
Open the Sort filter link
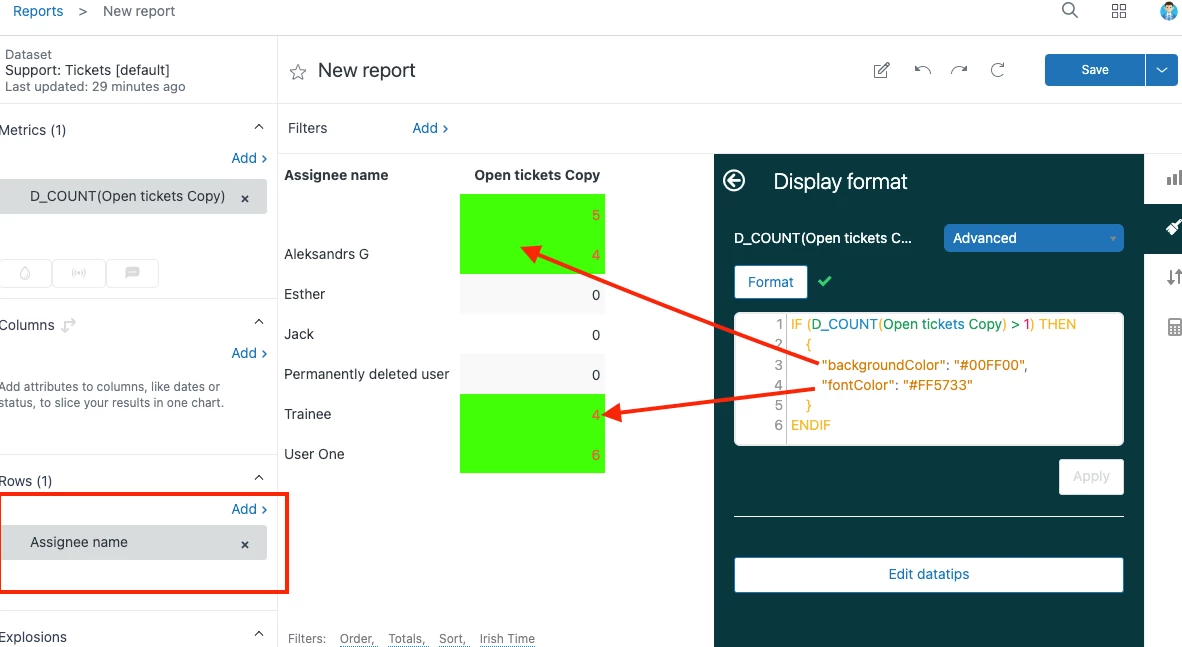(452, 639)
